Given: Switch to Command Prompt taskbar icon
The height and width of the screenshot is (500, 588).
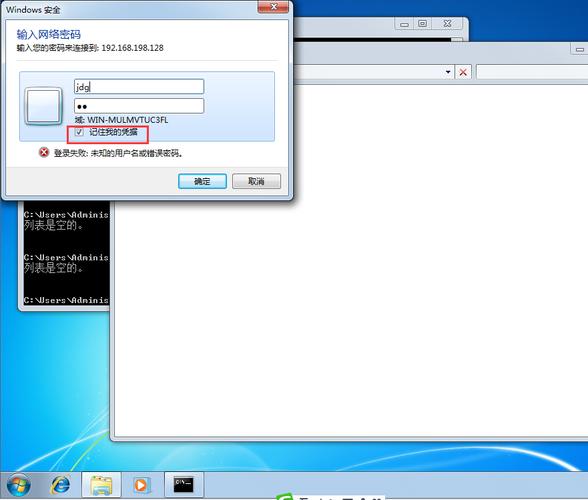Looking at the screenshot, I should click(x=184, y=485).
